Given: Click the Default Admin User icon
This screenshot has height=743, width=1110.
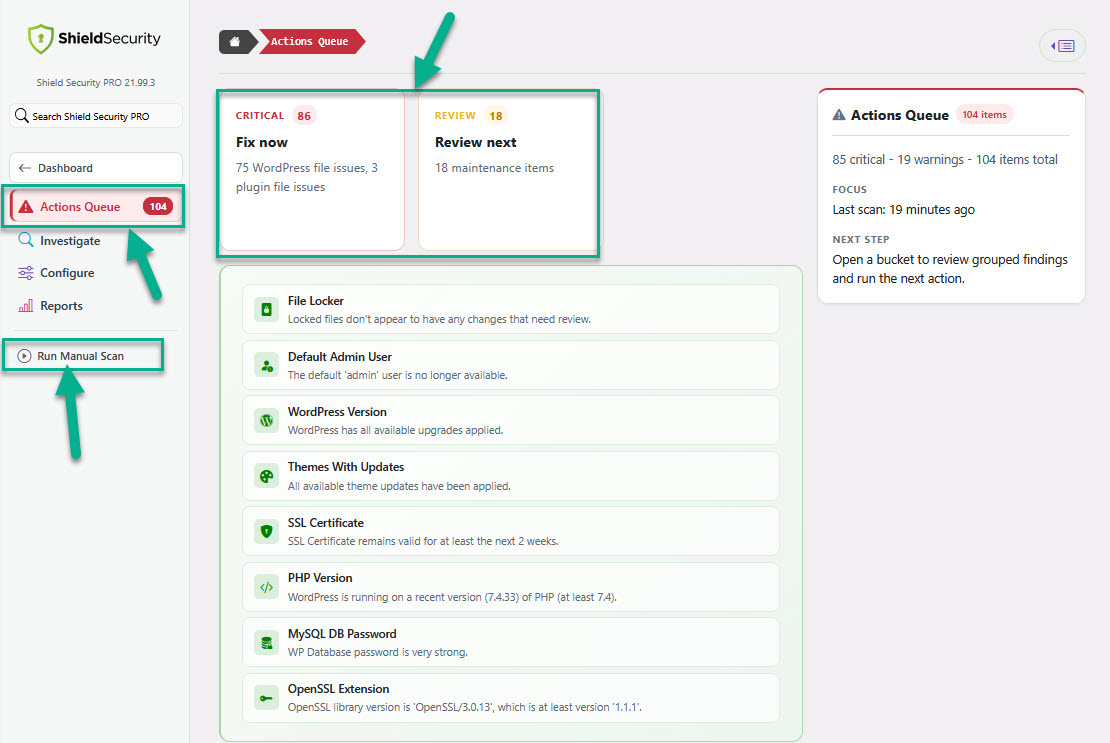Looking at the screenshot, I should point(267,365).
